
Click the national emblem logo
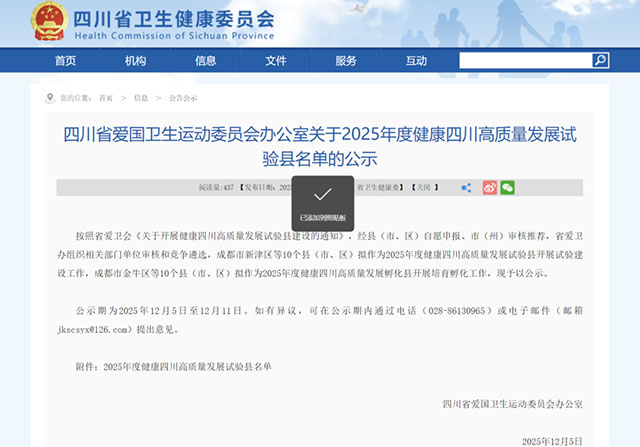click(x=47, y=21)
